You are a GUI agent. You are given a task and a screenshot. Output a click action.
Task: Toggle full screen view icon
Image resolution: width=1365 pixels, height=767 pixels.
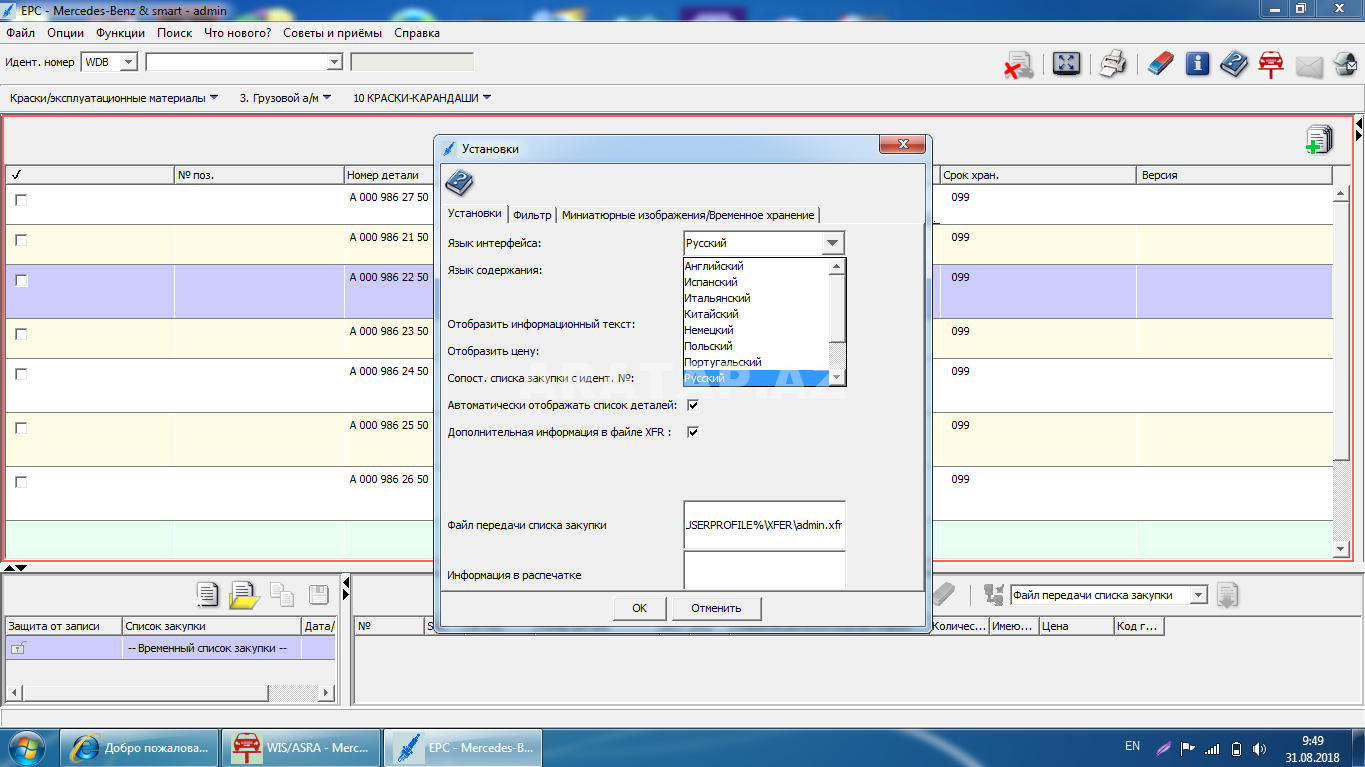coord(1066,65)
